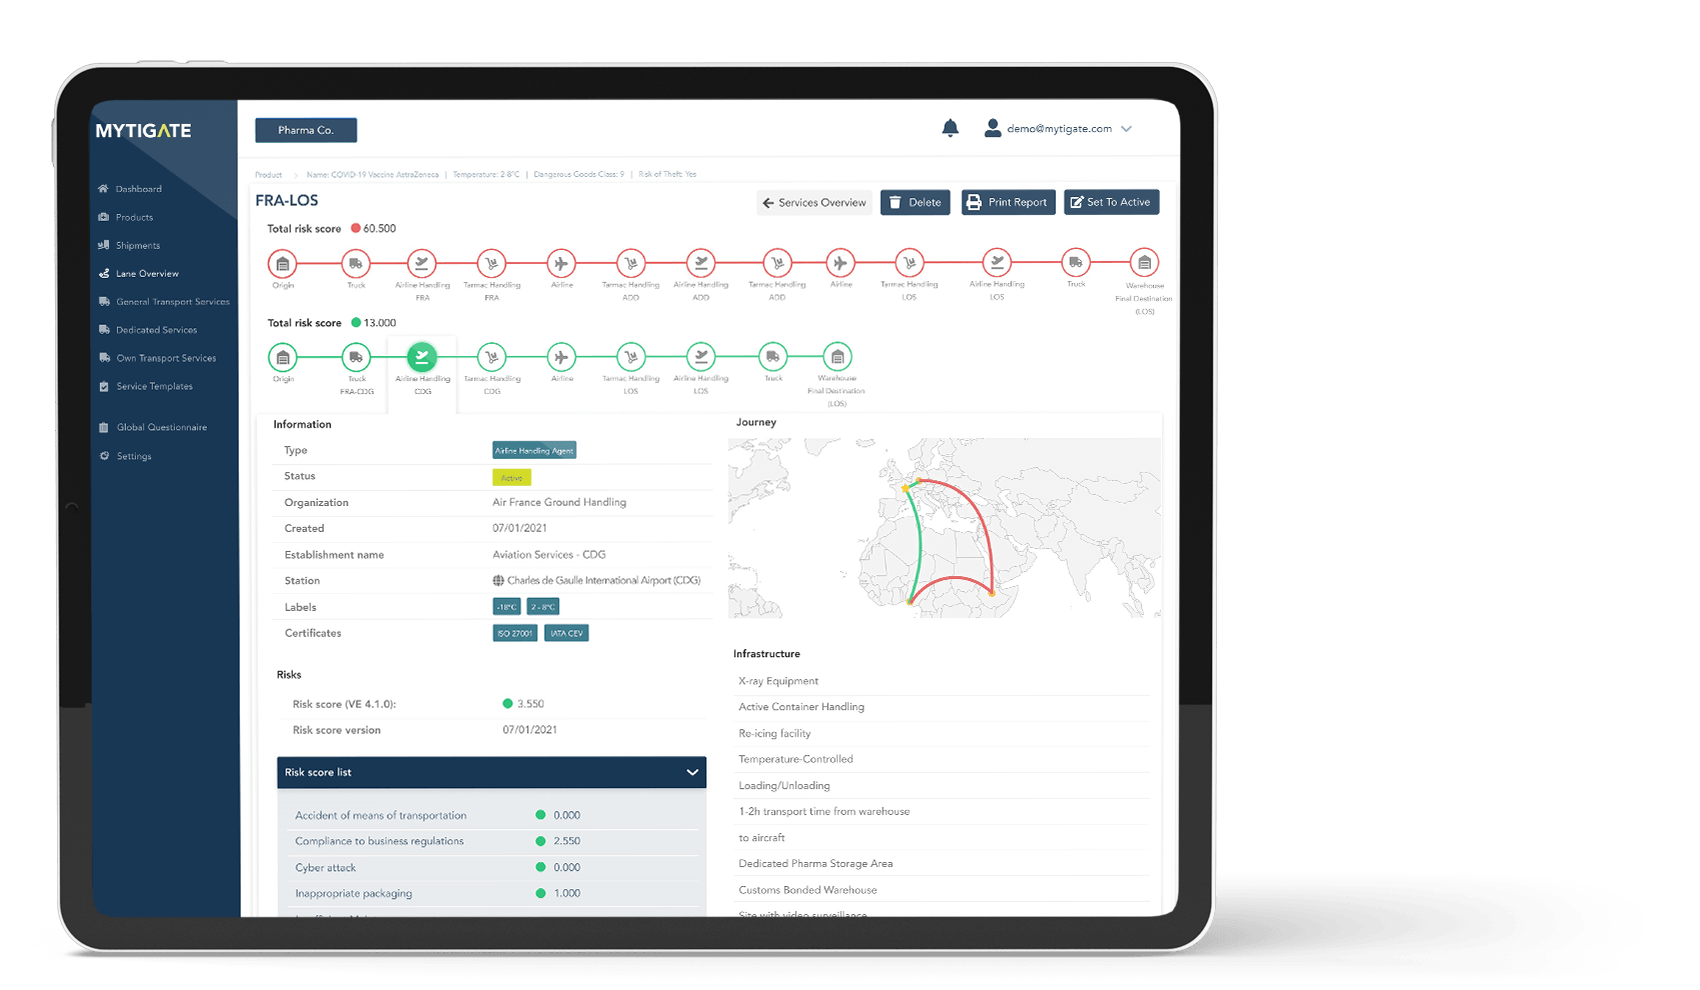Open Products in the sidebar

tap(134, 217)
